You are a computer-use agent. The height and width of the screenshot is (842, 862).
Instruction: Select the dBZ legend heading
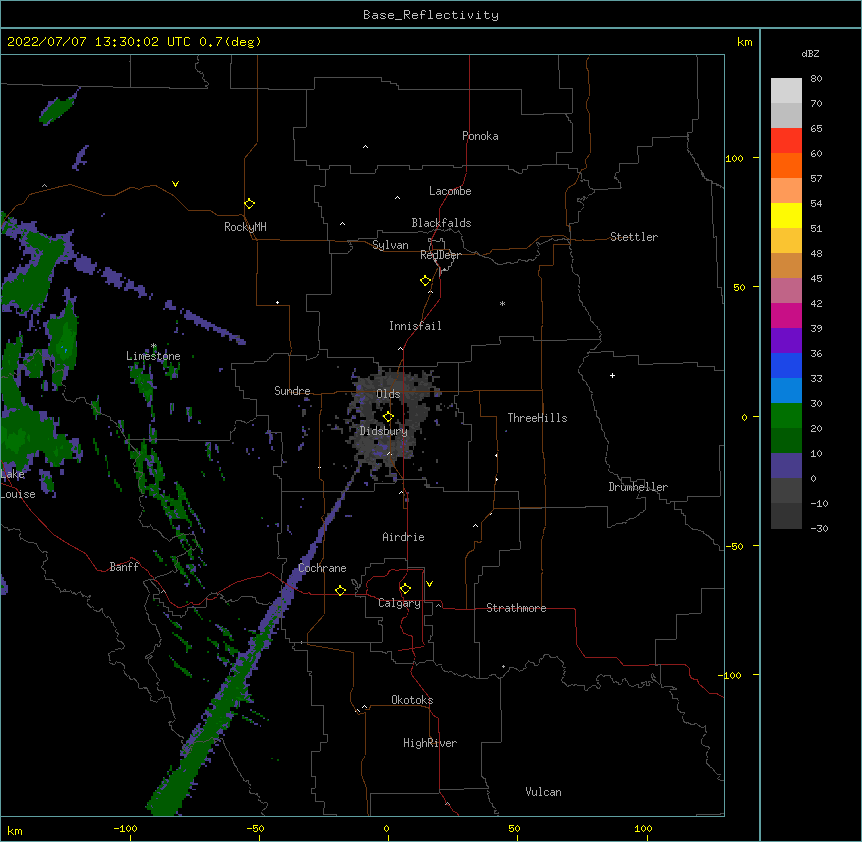tap(810, 53)
